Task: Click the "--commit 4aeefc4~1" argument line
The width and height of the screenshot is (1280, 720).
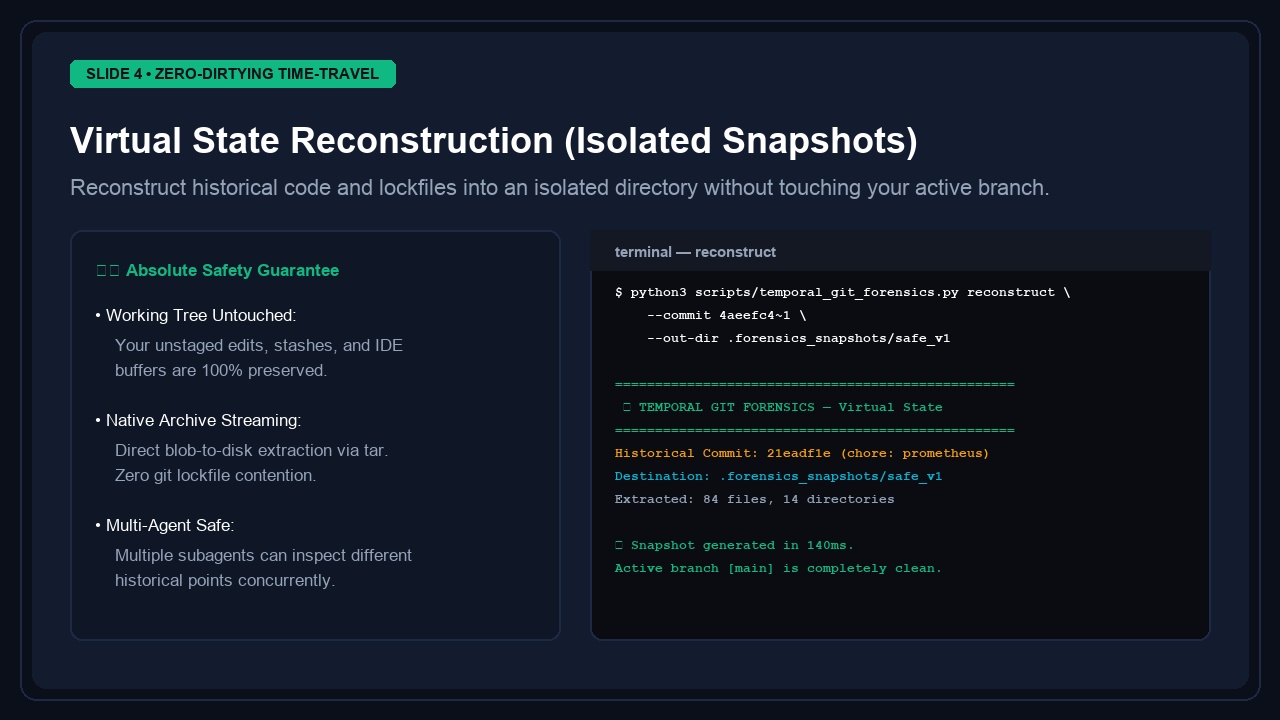Action: tap(727, 316)
